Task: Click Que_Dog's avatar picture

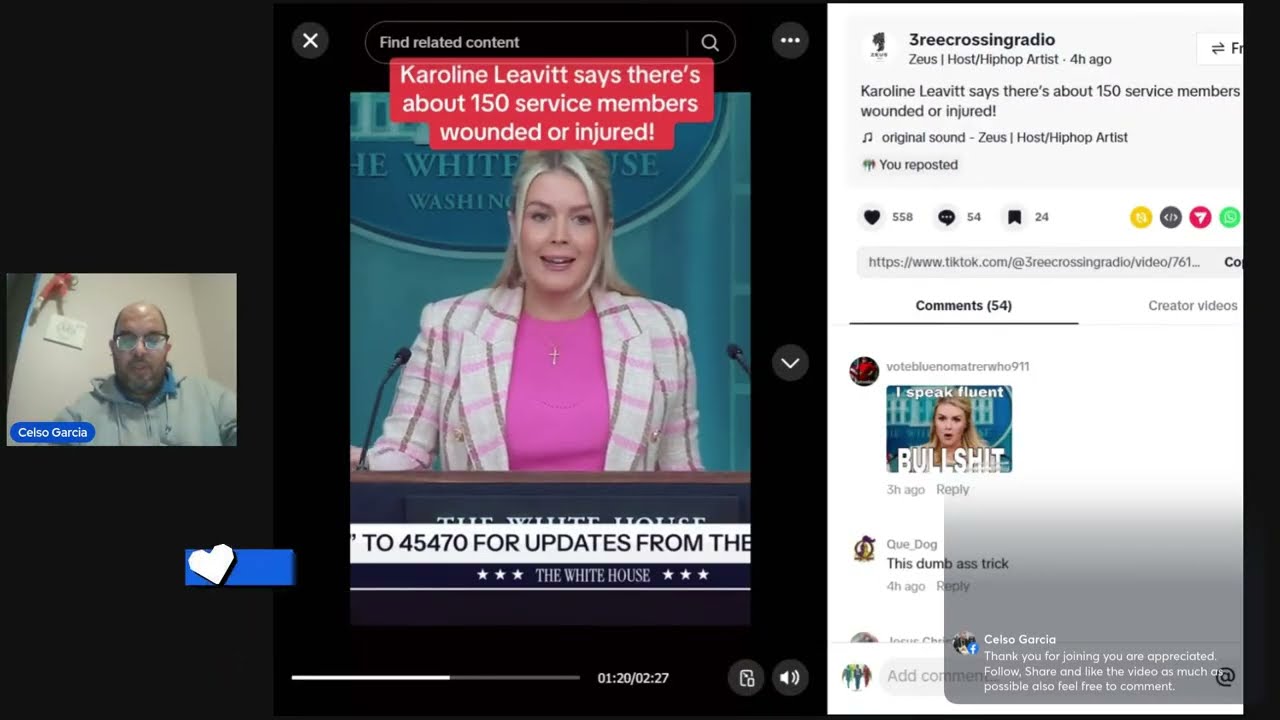Action: point(864,549)
